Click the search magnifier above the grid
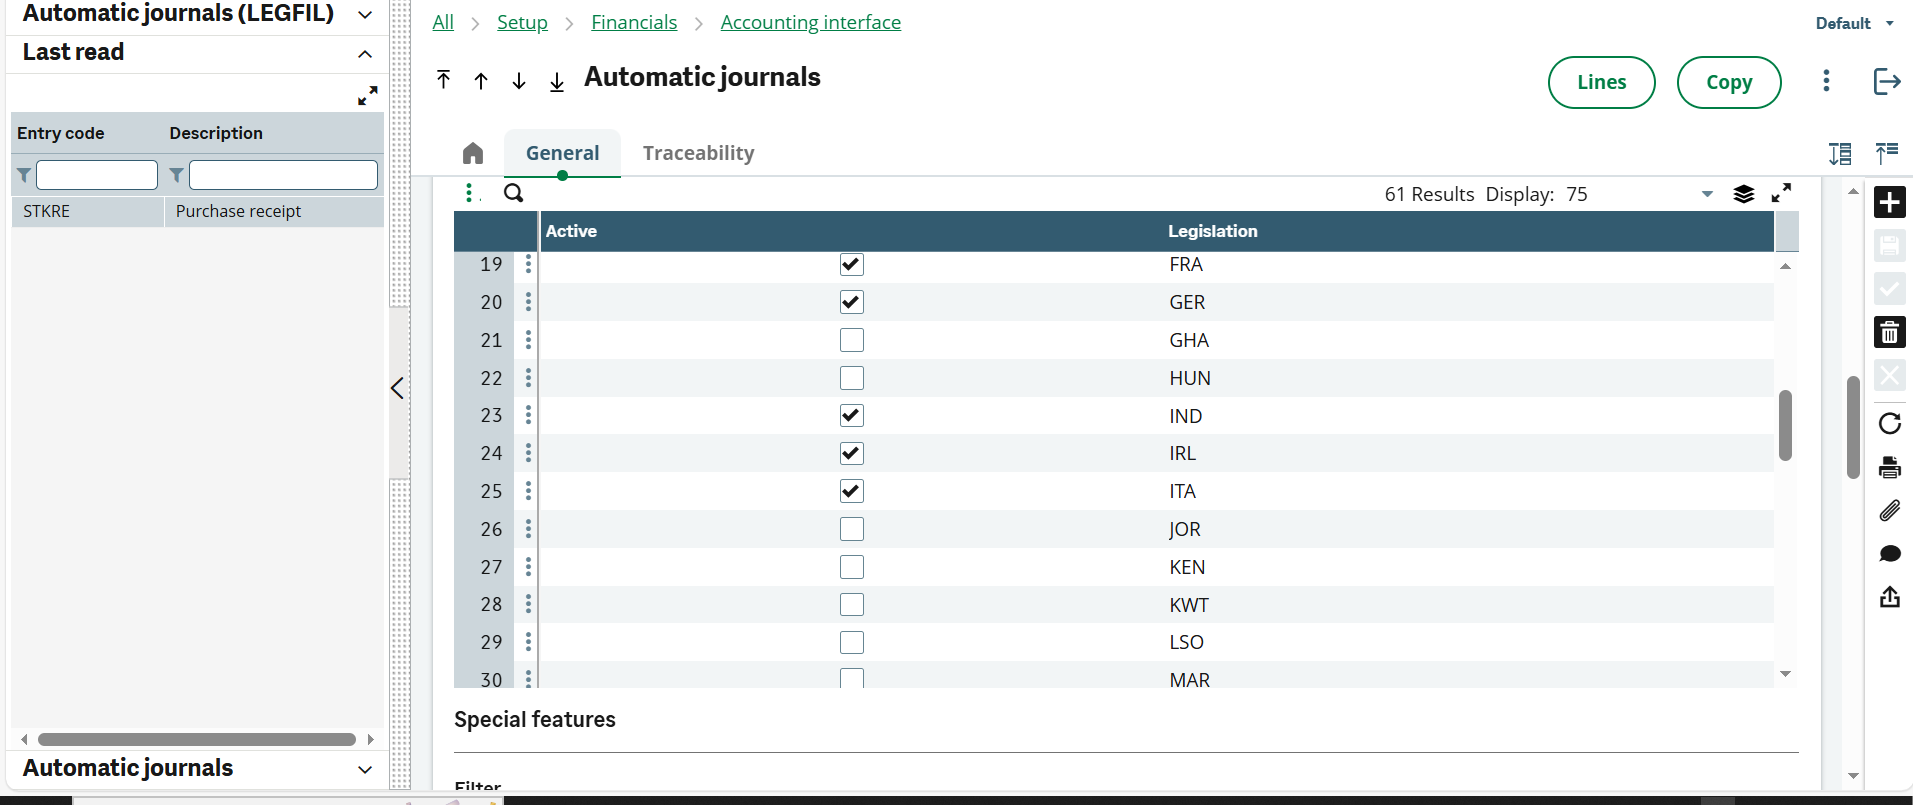Viewport: 1913px width, 805px height. (x=513, y=193)
